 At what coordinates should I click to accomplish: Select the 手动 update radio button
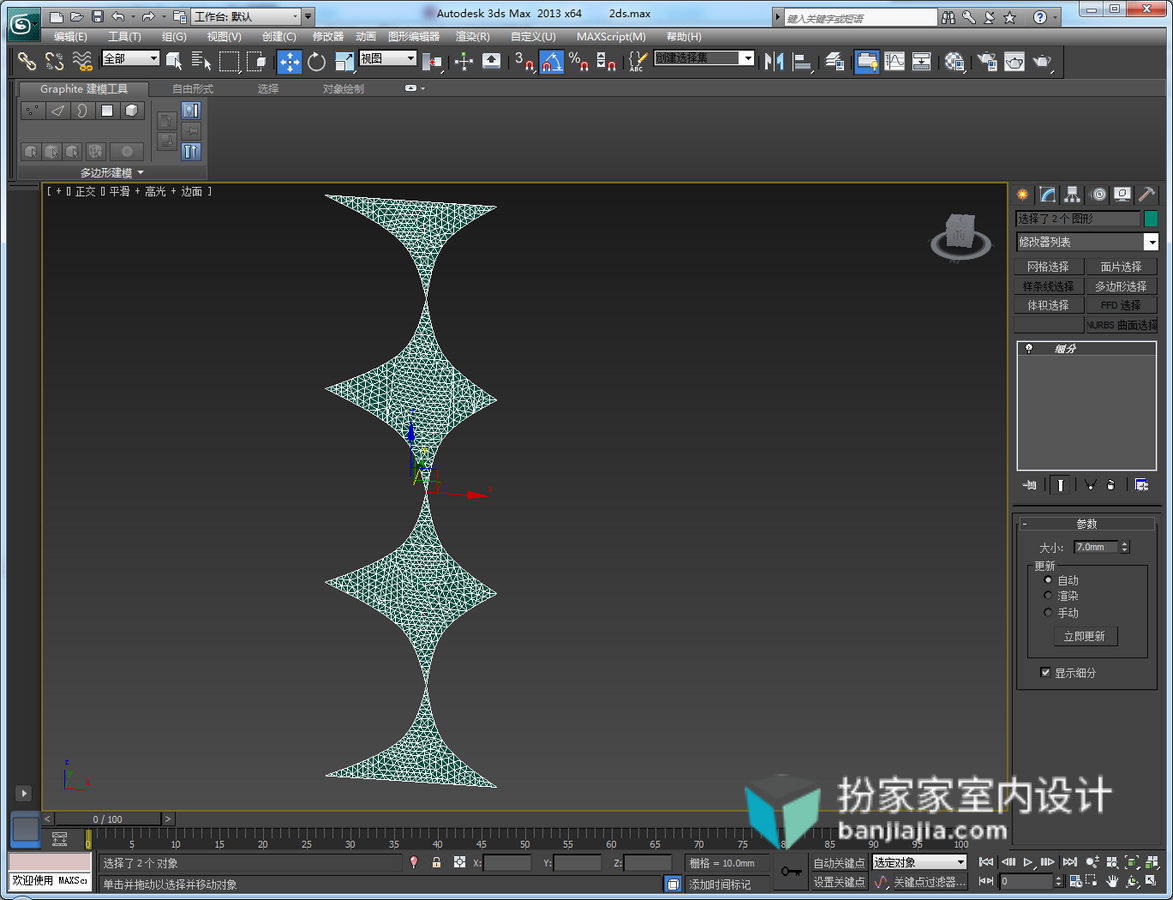(x=1048, y=612)
